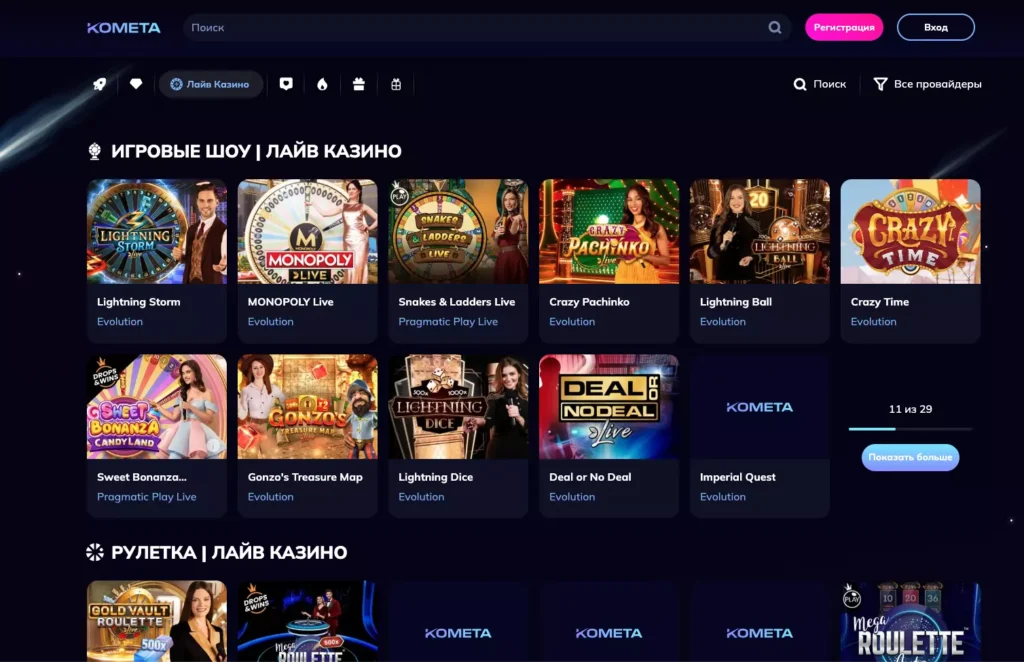This screenshot has height=662, width=1024.
Task: Open the Crazy Time game thumbnail
Action: (910, 232)
